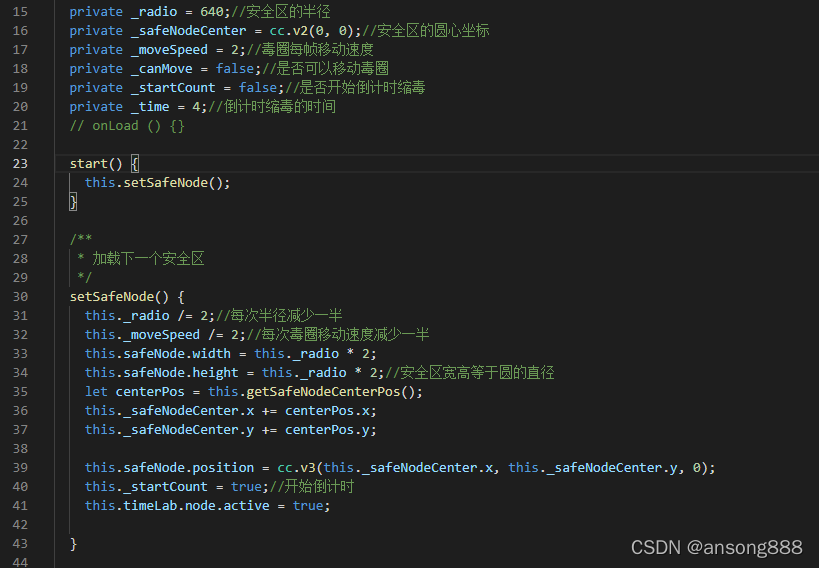Click the 'this.safeNode.width' assignment
This screenshot has width=819, height=568.
click(230, 354)
